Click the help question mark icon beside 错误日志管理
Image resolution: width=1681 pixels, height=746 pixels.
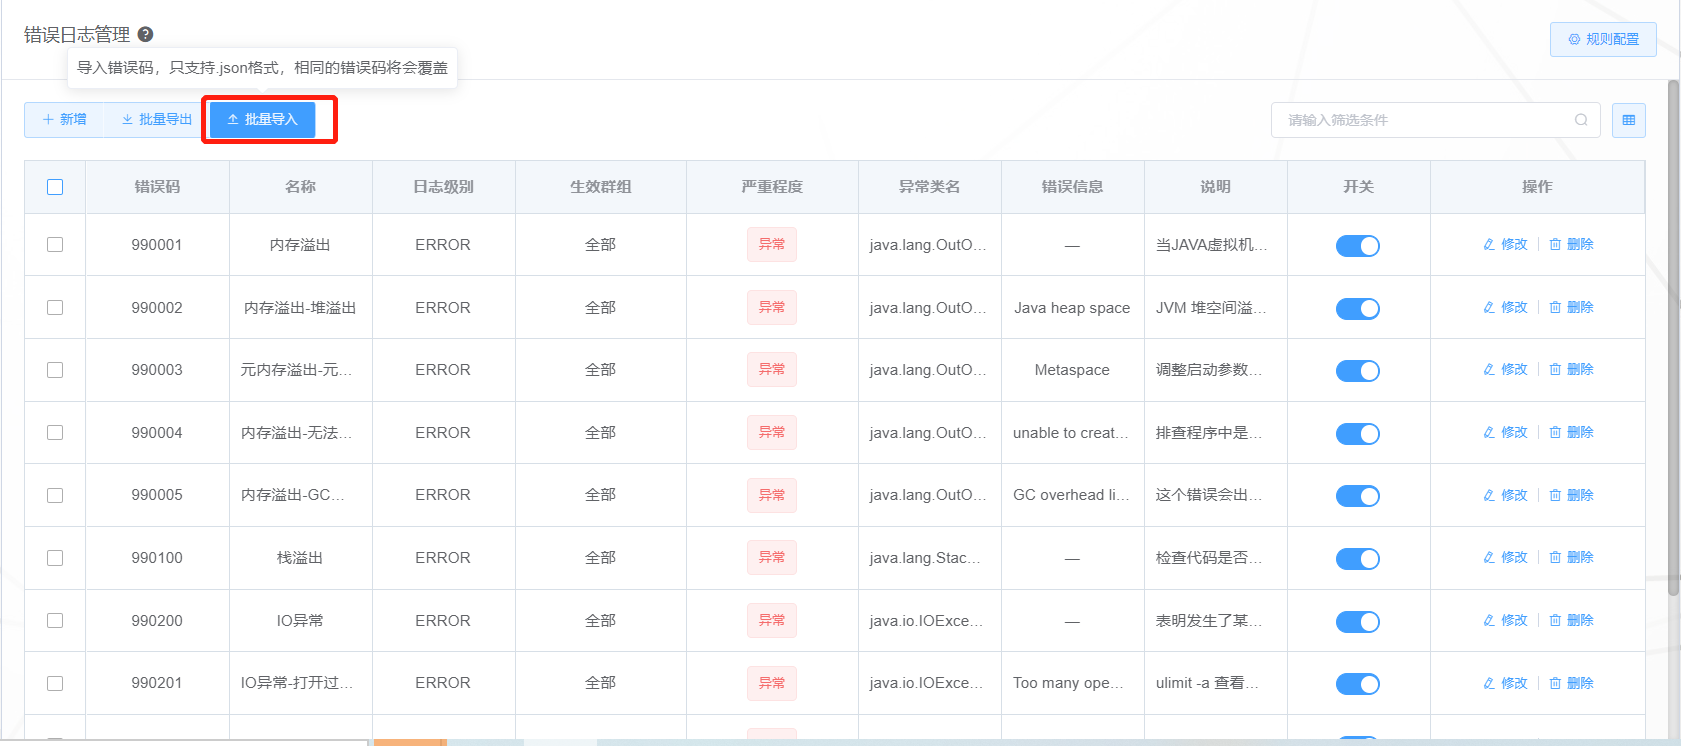pos(146,34)
